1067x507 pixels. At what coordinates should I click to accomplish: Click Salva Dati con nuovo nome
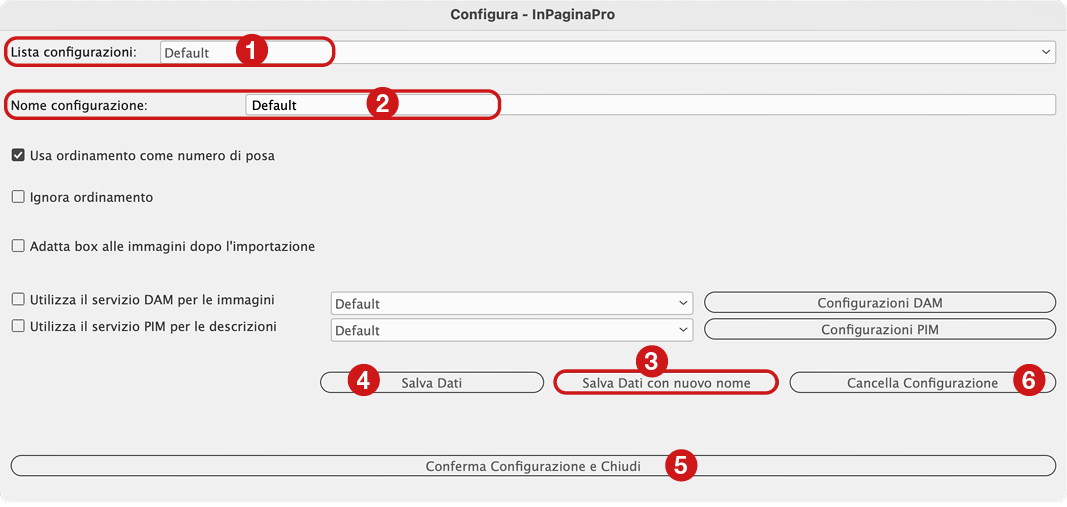pos(666,383)
